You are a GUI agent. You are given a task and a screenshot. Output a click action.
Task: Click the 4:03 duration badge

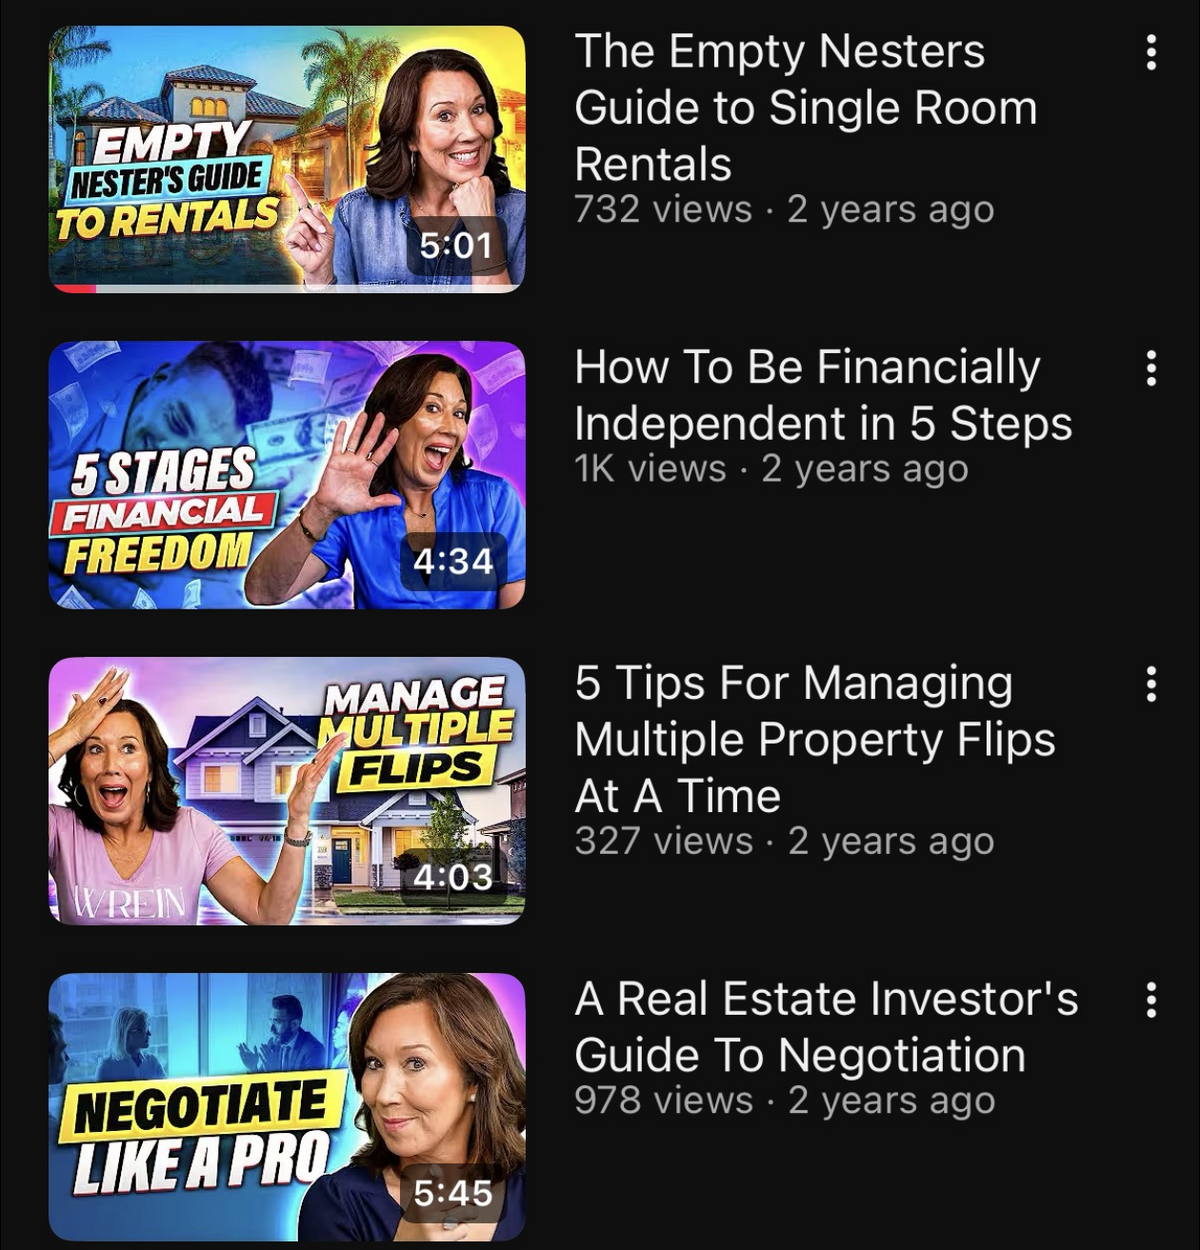click(453, 877)
